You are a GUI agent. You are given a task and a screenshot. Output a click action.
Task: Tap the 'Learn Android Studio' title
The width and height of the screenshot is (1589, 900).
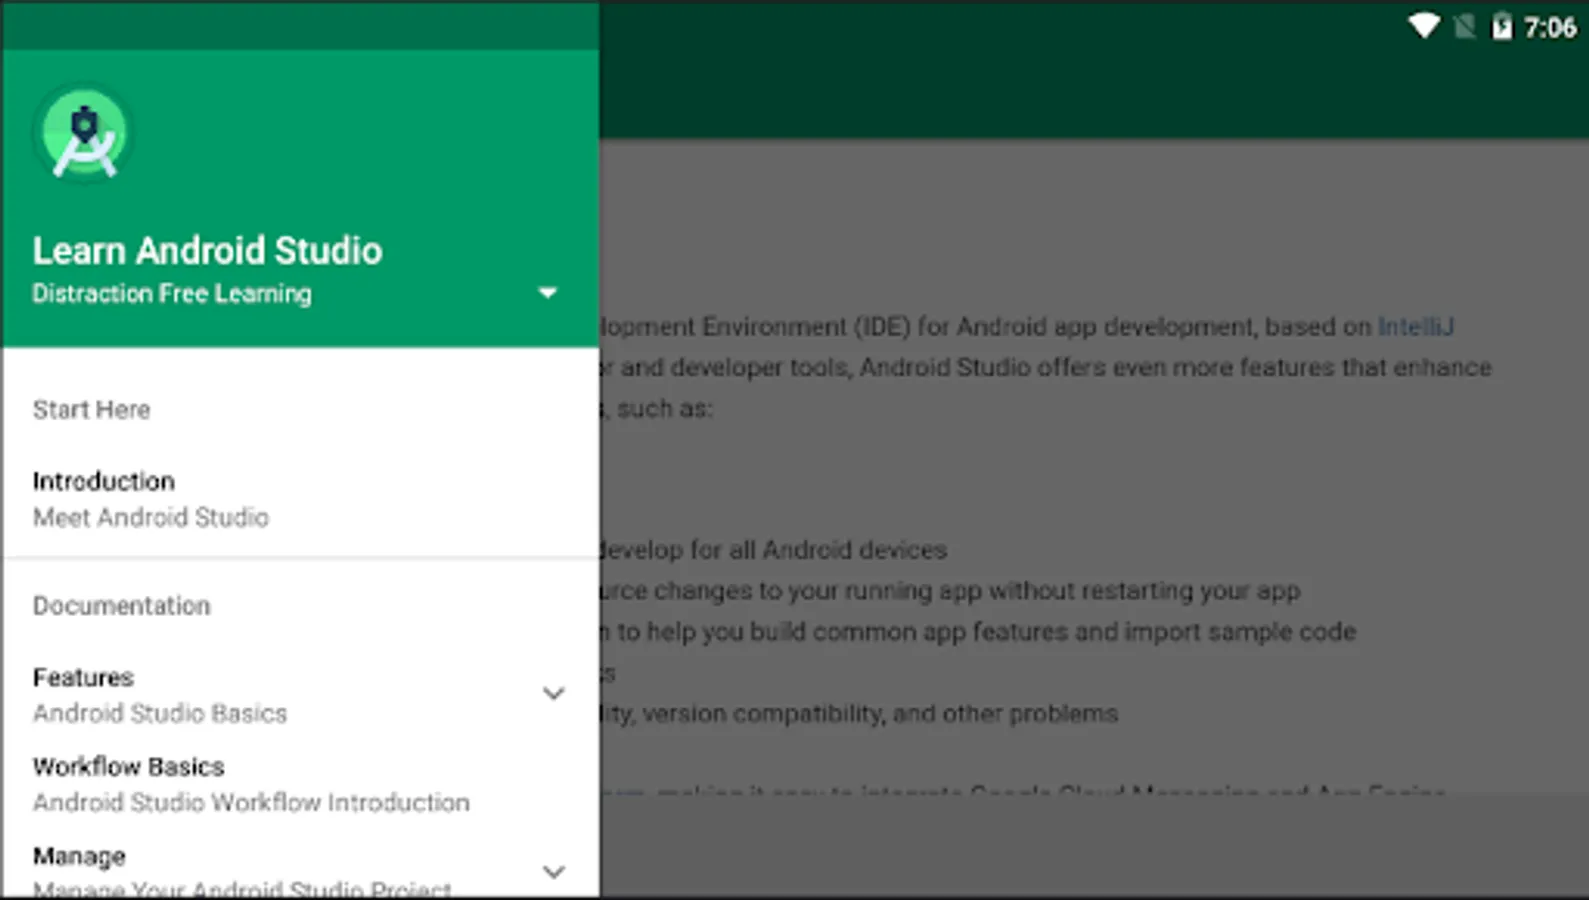click(207, 250)
